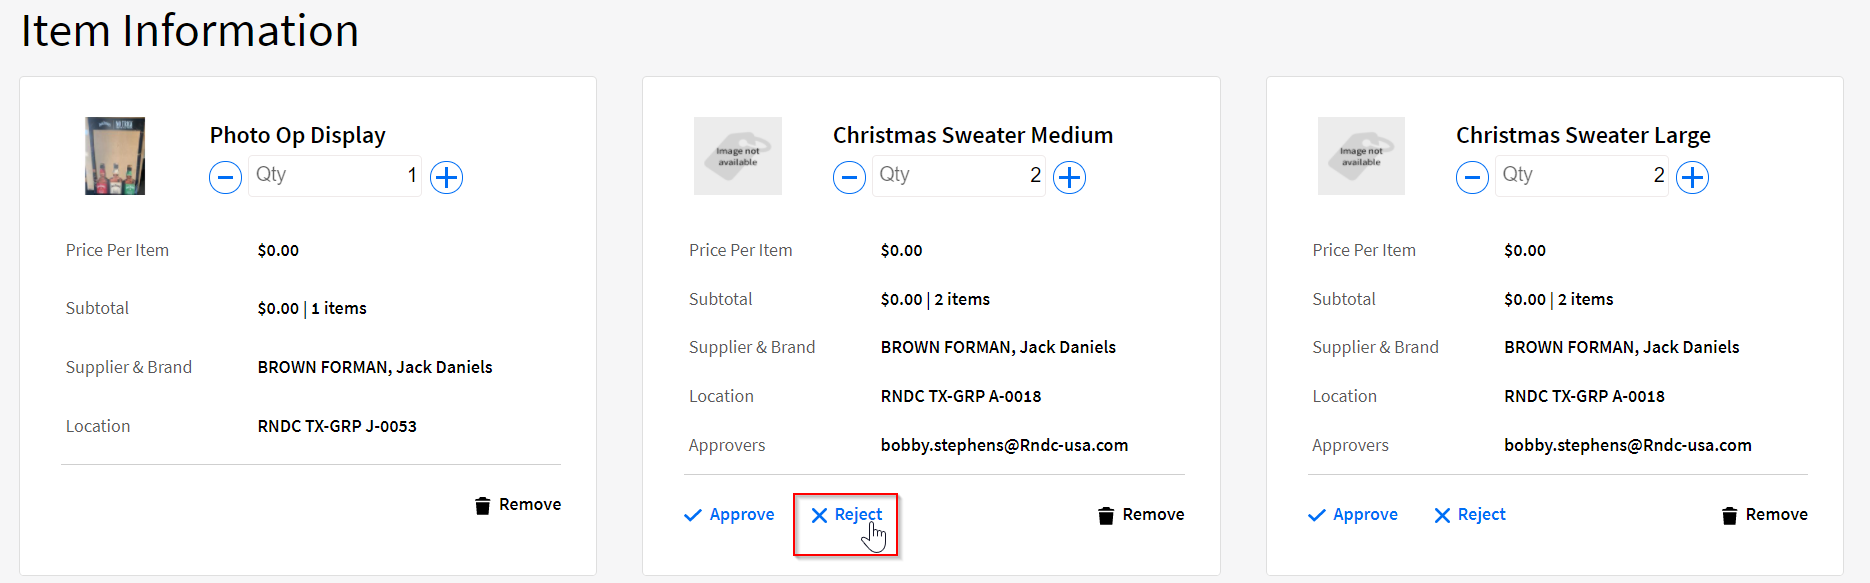Approve the Christmas Sweater Medium item
This screenshot has width=1870, height=583.
(741, 514)
